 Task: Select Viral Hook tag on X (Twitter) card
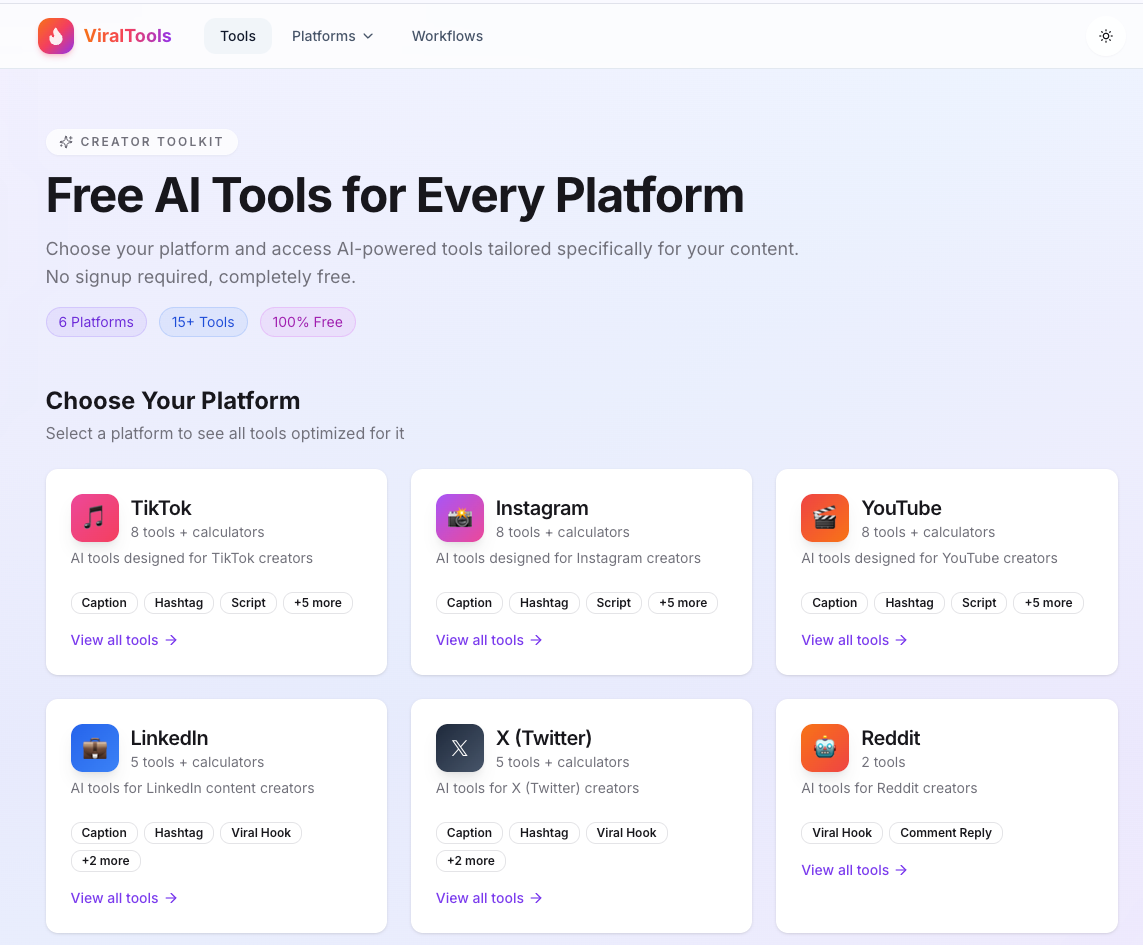(627, 833)
